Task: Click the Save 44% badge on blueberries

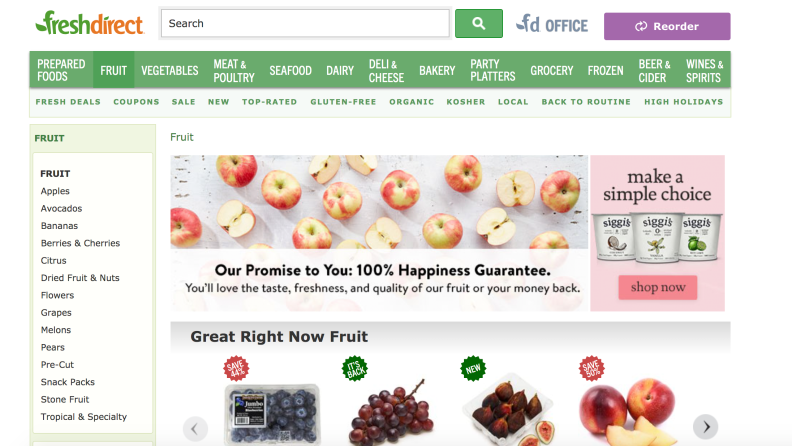Action: (236, 368)
